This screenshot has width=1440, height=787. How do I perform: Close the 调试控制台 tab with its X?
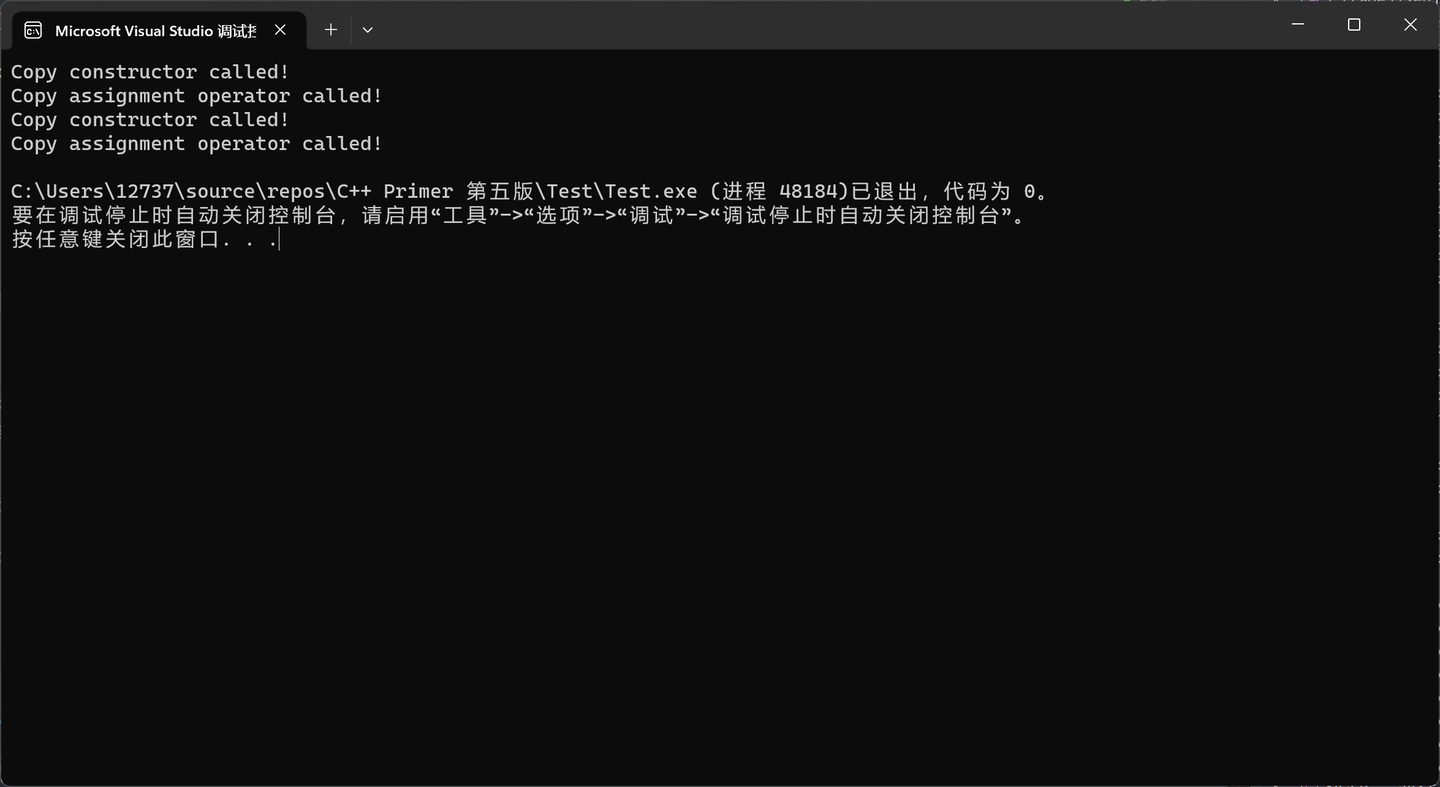(280, 30)
